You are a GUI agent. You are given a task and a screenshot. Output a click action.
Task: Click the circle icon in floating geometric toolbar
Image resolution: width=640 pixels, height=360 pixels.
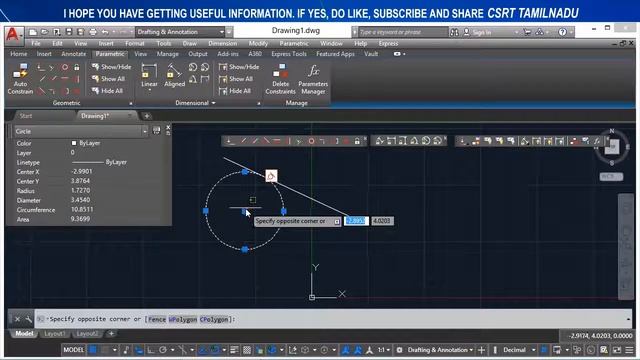coord(311,141)
